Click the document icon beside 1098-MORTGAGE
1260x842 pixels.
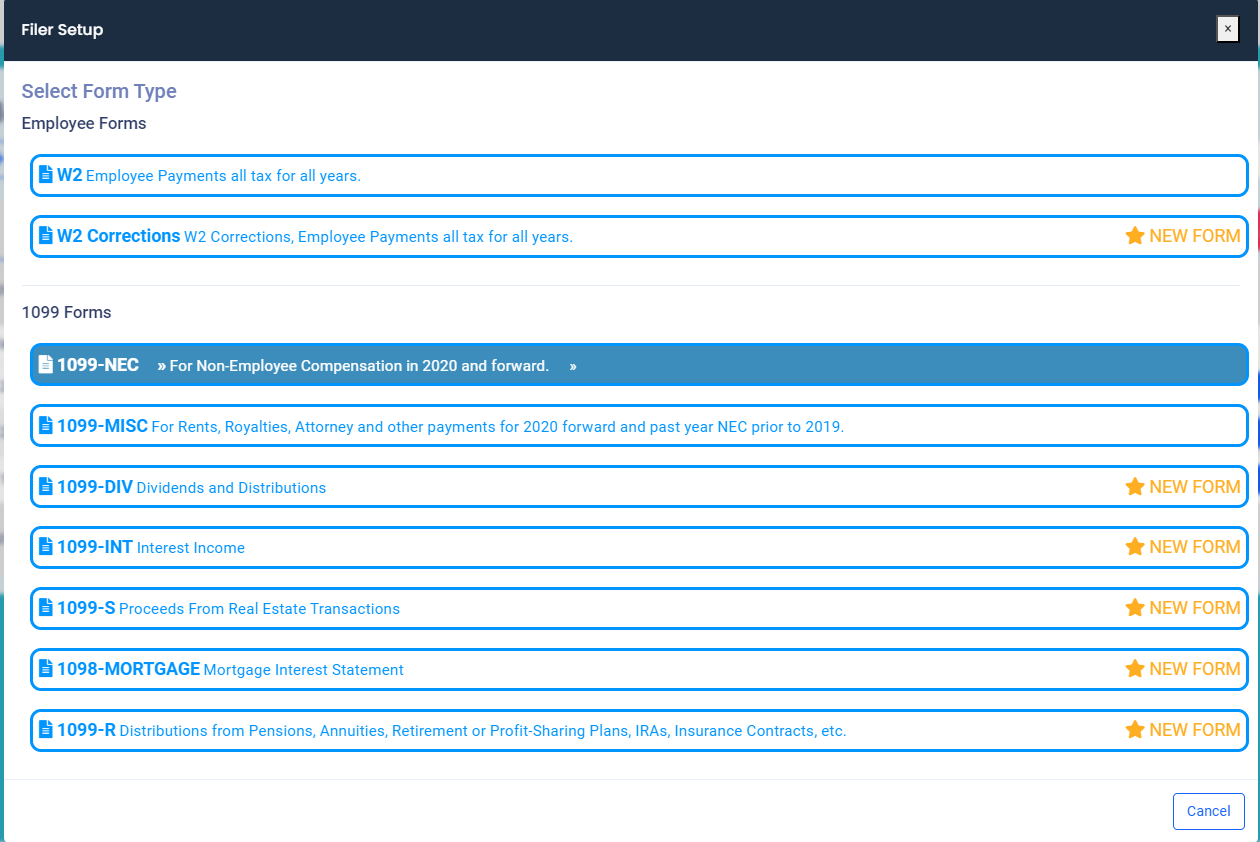[45, 669]
